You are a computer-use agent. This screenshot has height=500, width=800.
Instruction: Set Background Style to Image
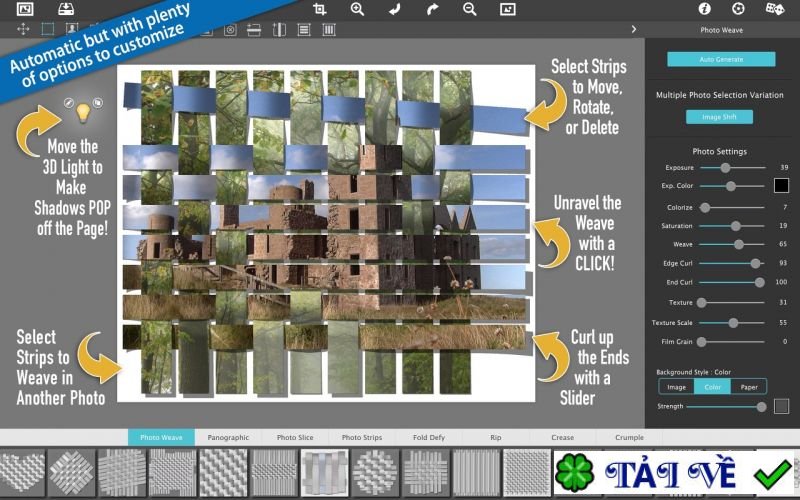[x=677, y=387]
